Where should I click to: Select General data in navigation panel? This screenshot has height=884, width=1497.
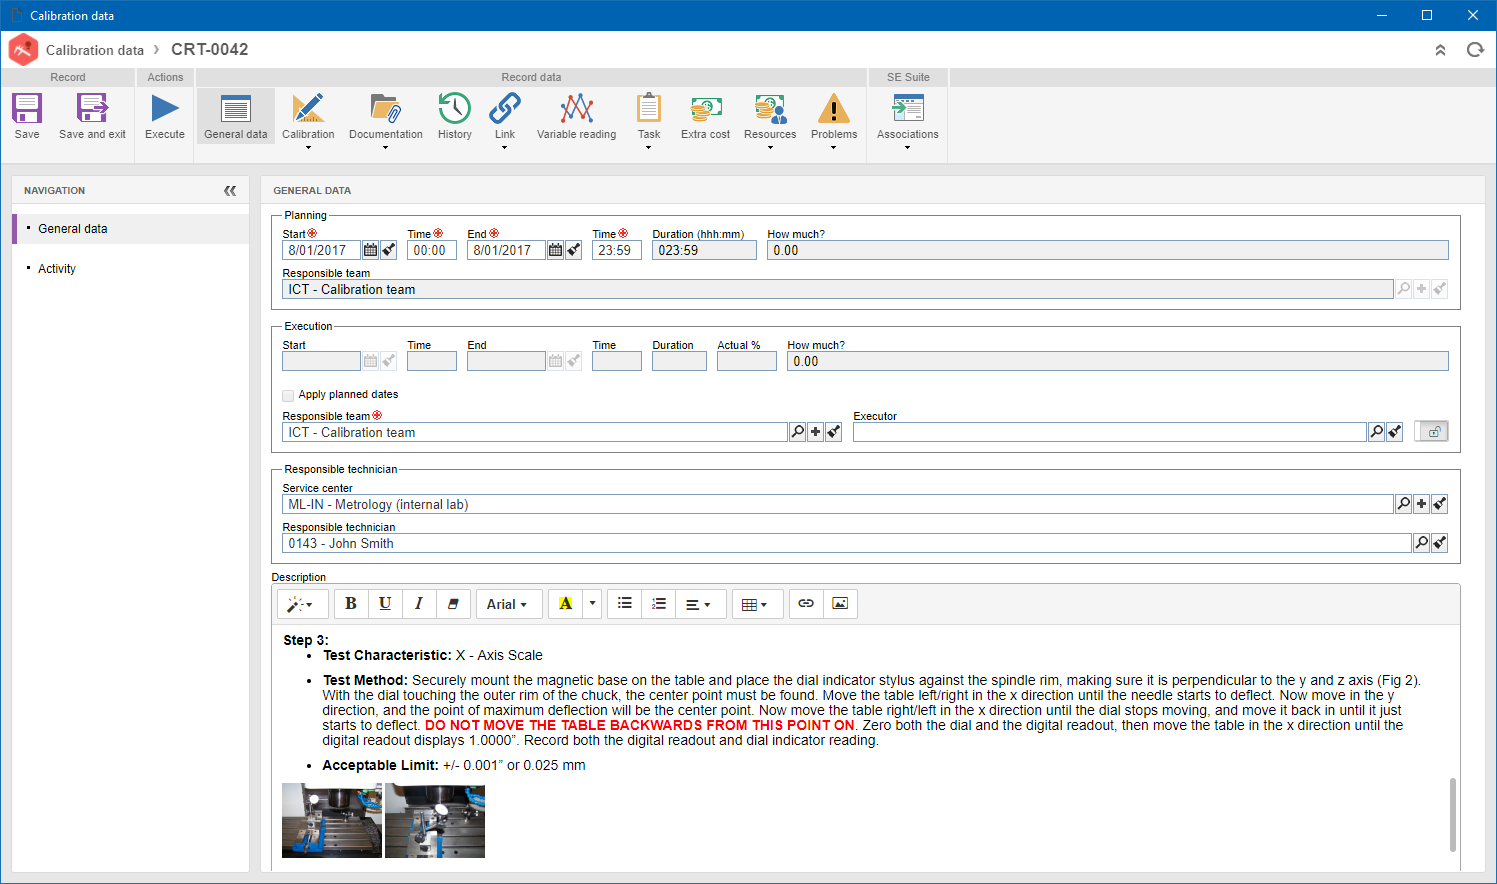tap(73, 229)
